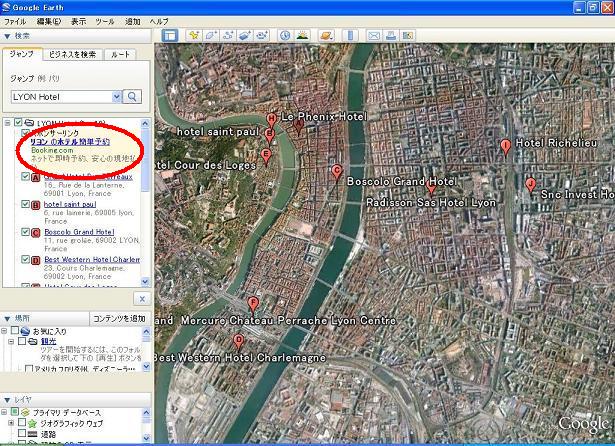Enable the 道路 roads layer checkbox

point(22,433)
